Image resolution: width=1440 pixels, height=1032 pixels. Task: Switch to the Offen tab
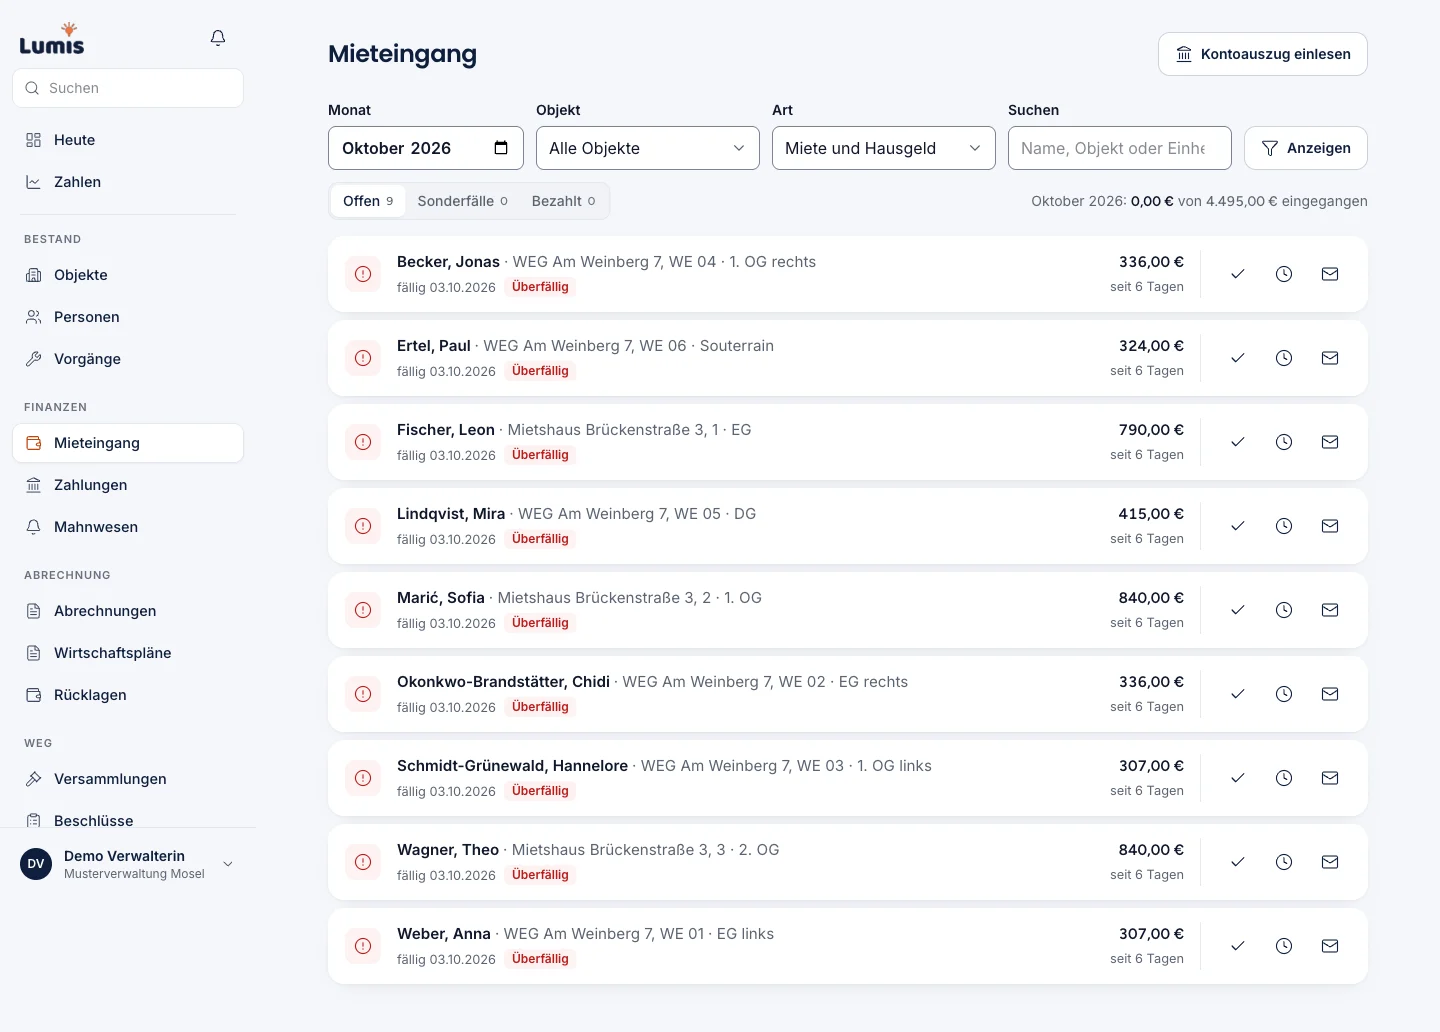point(368,201)
